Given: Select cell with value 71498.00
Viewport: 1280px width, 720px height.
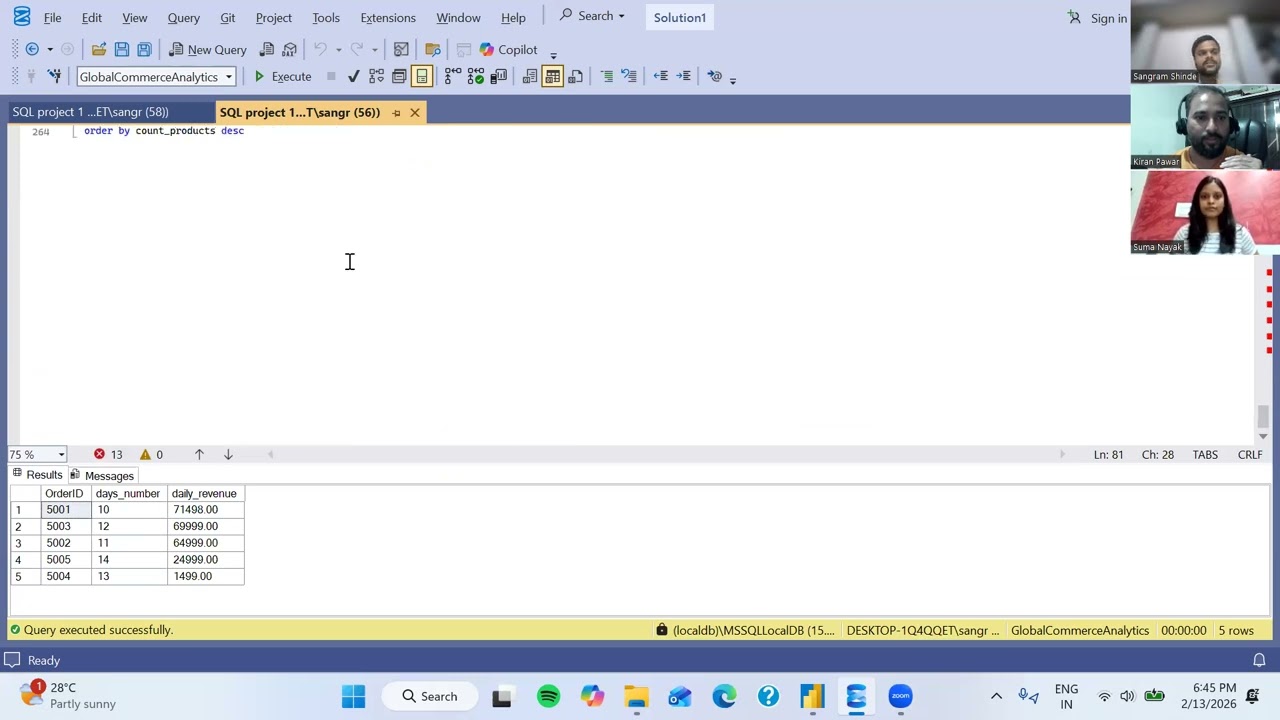Looking at the screenshot, I should click(205, 510).
